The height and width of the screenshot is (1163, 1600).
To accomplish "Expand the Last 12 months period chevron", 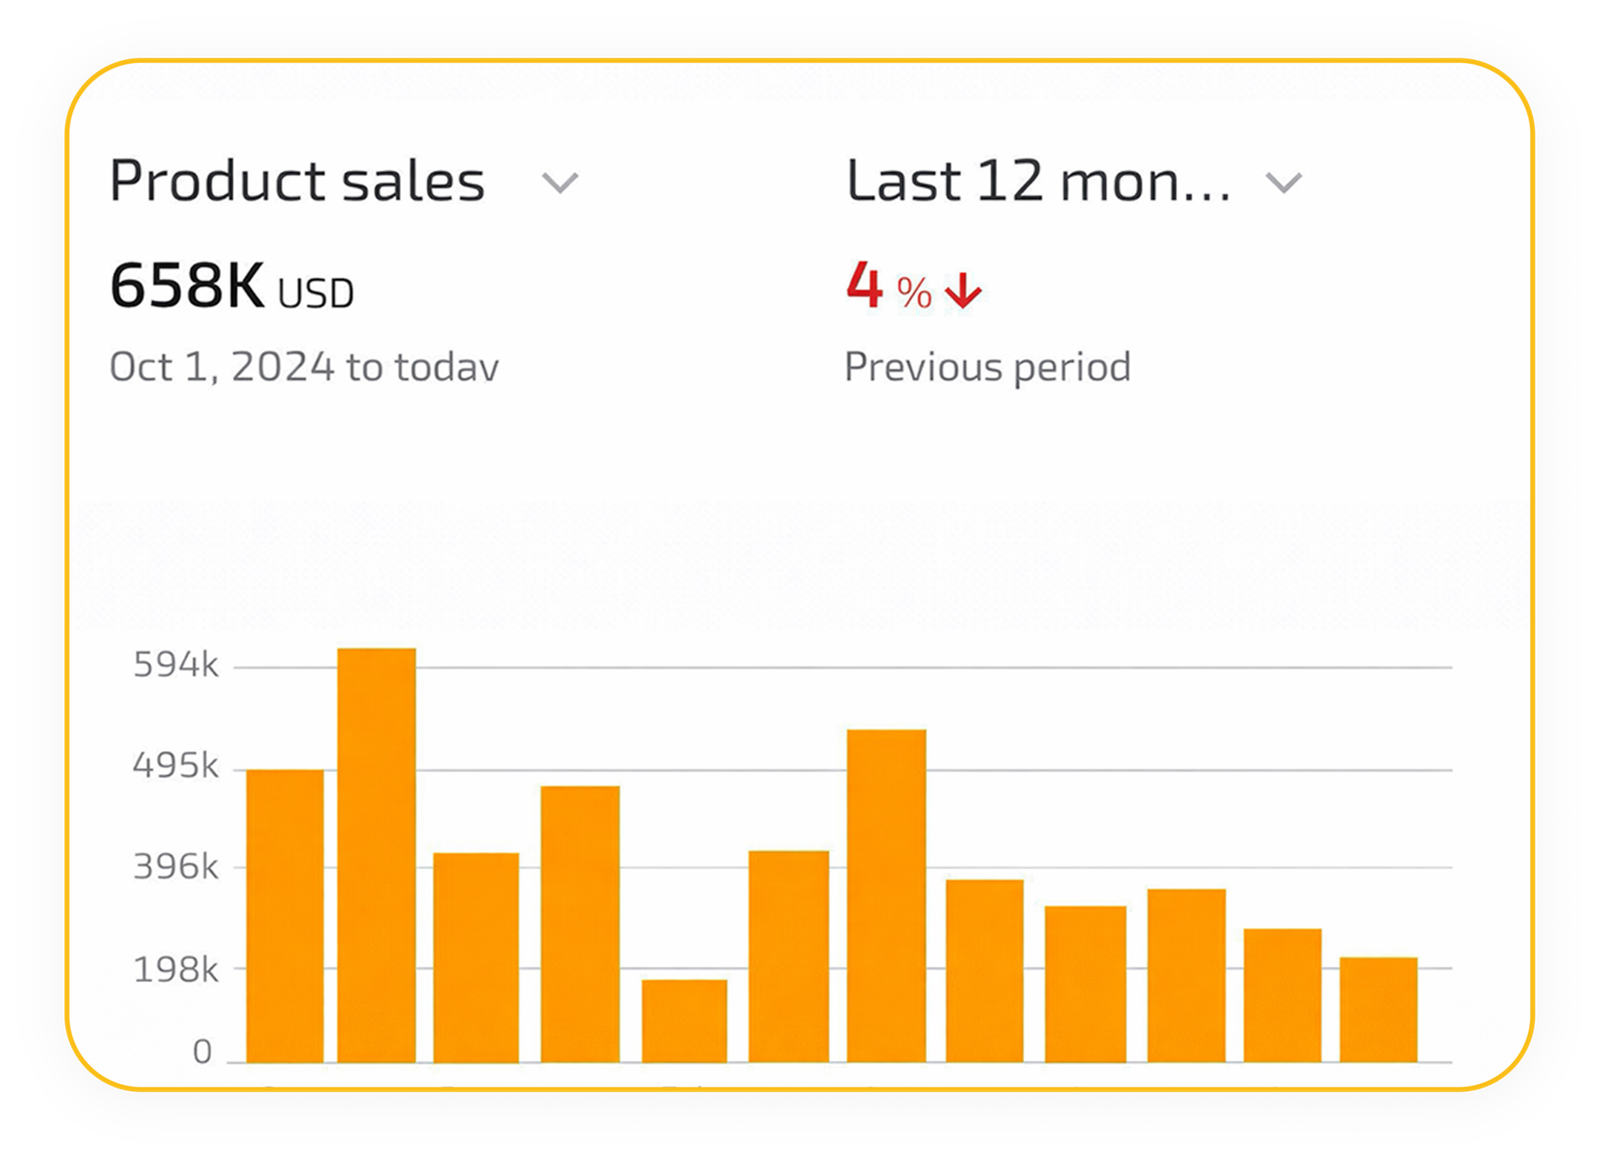I will pos(1283,183).
